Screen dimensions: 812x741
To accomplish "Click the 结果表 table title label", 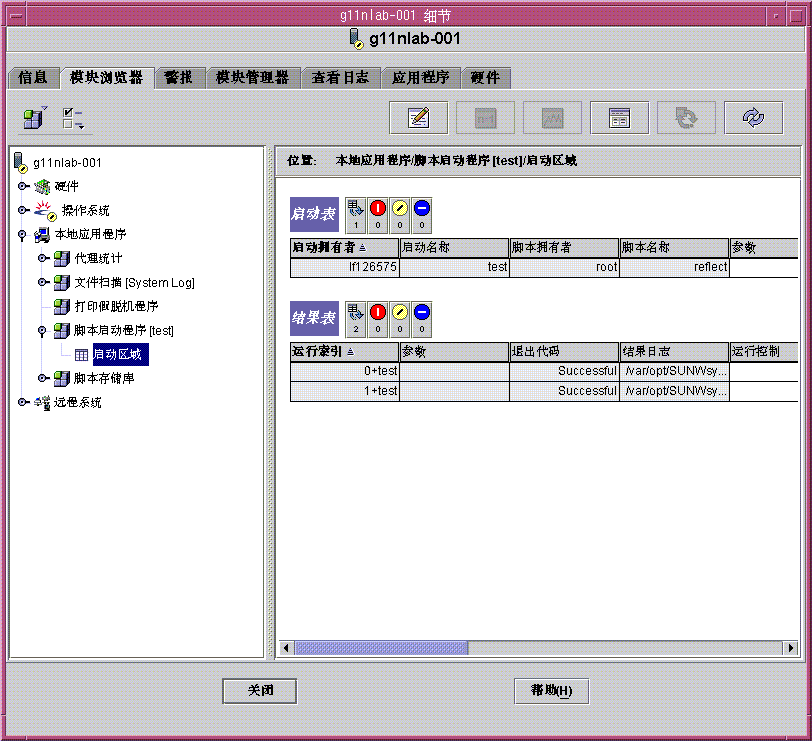I will 314,318.
